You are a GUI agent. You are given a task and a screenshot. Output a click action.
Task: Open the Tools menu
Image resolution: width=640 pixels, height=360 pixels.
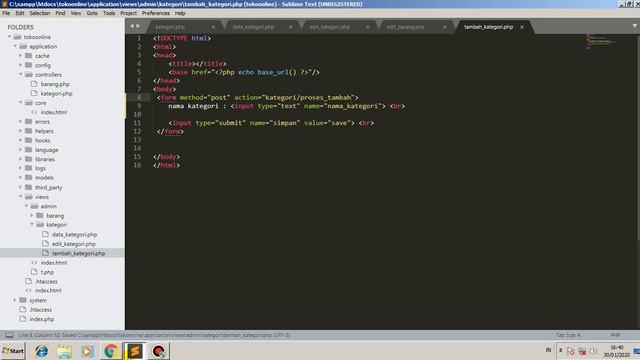tap(109, 13)
